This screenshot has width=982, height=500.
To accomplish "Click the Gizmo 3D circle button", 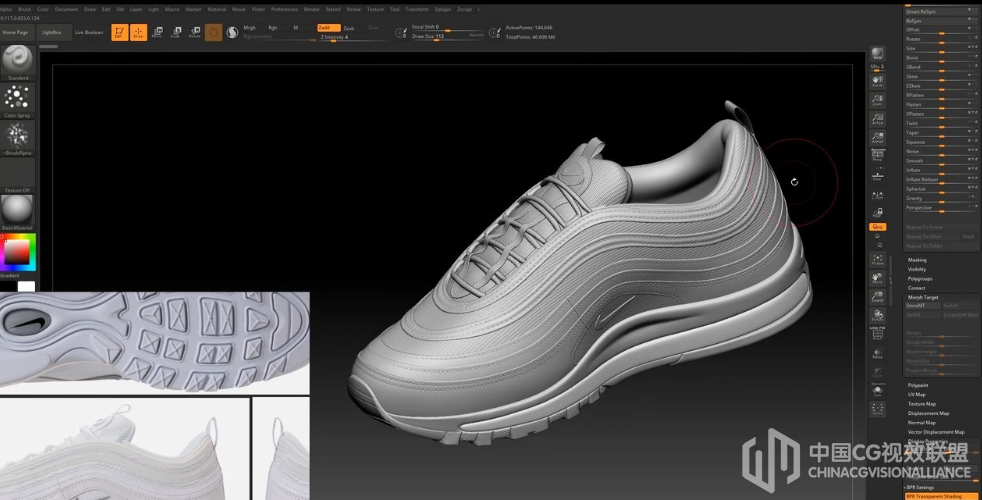I will pos(214,32).
